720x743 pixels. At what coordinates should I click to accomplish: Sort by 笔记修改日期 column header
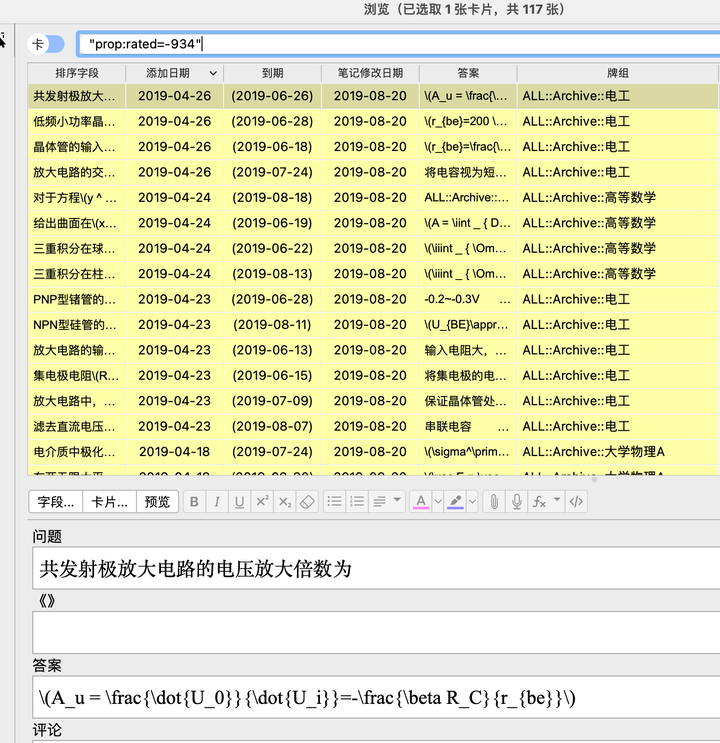pyautogui.click(x=370, y=73)
